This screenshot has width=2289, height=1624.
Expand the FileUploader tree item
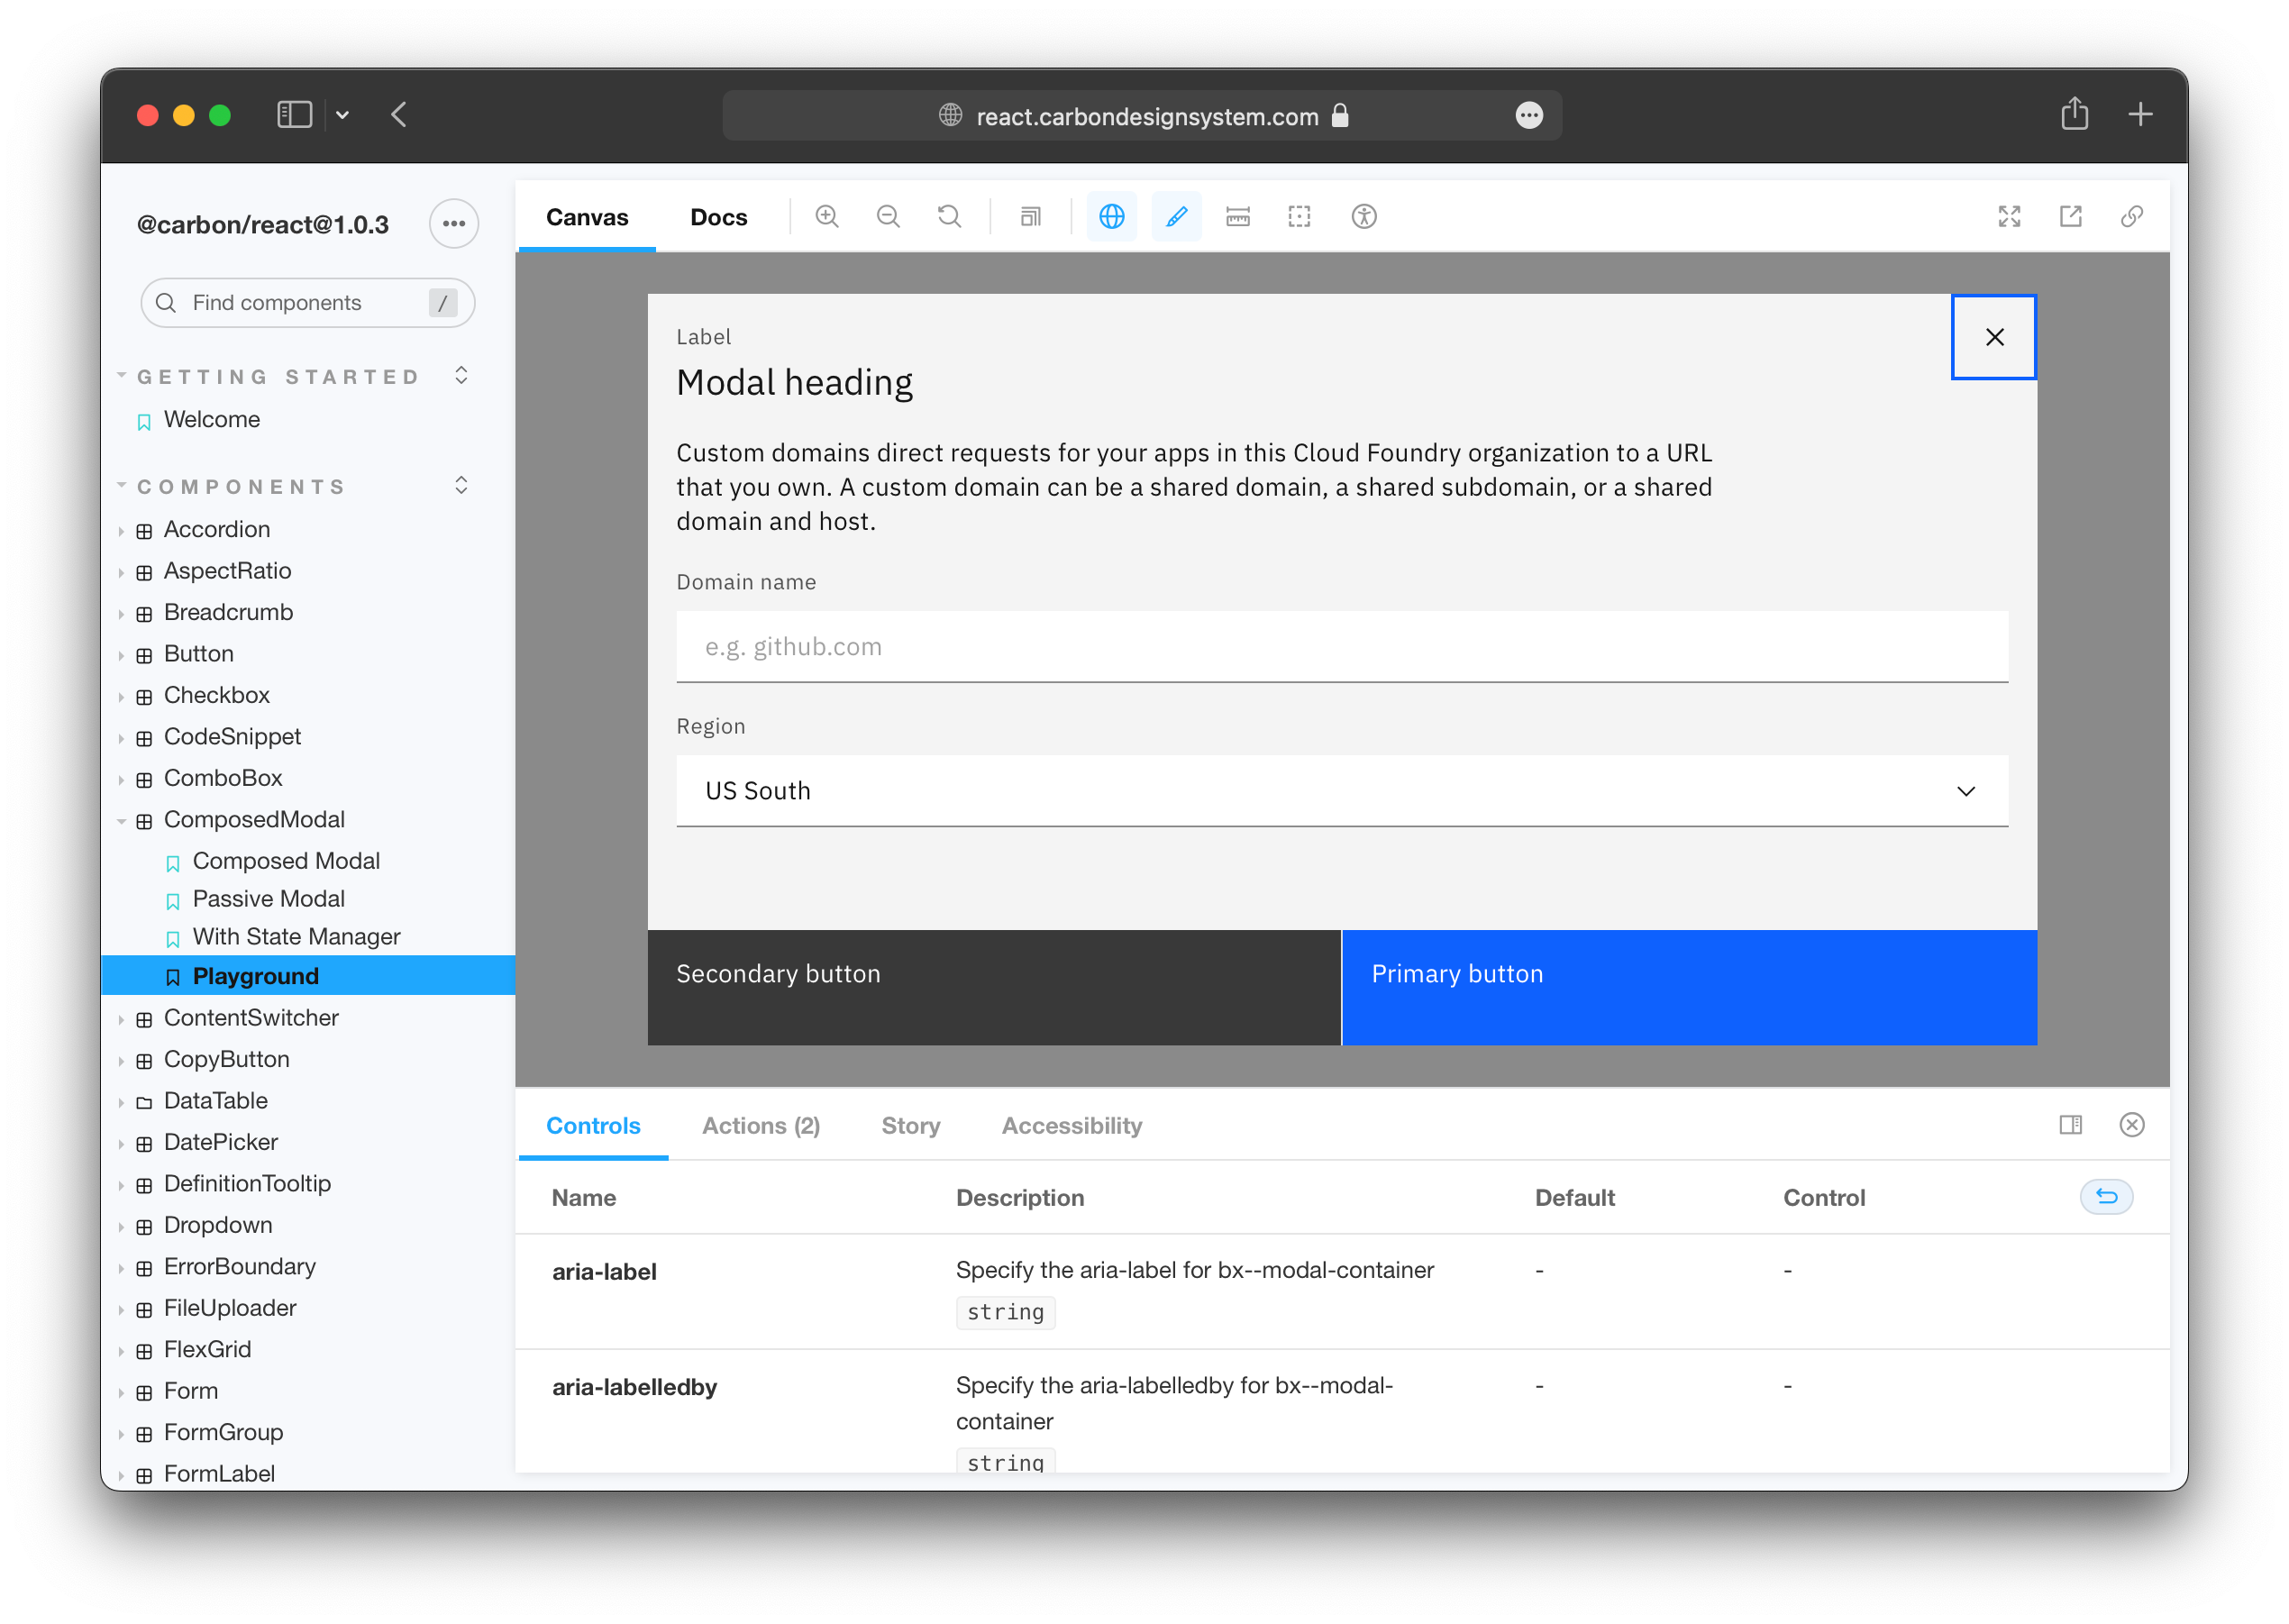(229, 1308)
